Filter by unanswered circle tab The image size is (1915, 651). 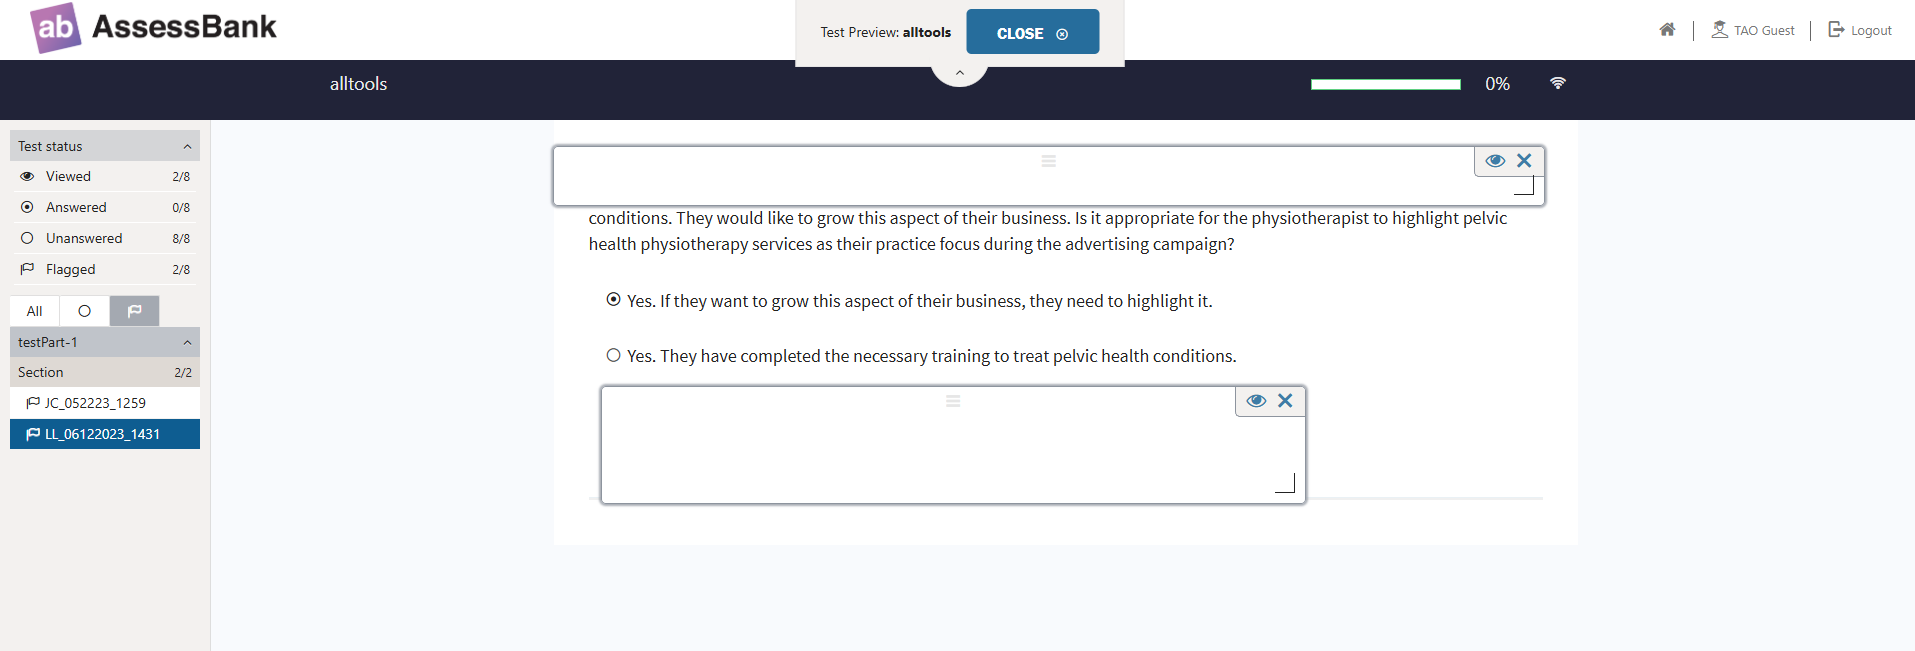point(85,311)
